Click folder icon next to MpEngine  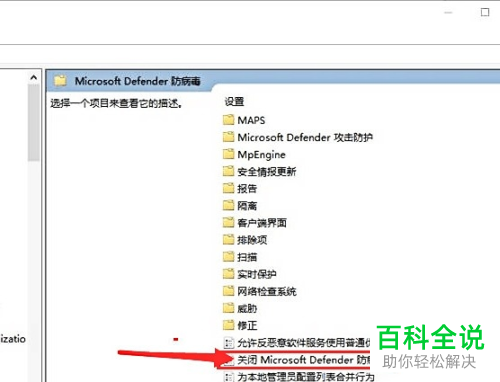tap(228, 154)
